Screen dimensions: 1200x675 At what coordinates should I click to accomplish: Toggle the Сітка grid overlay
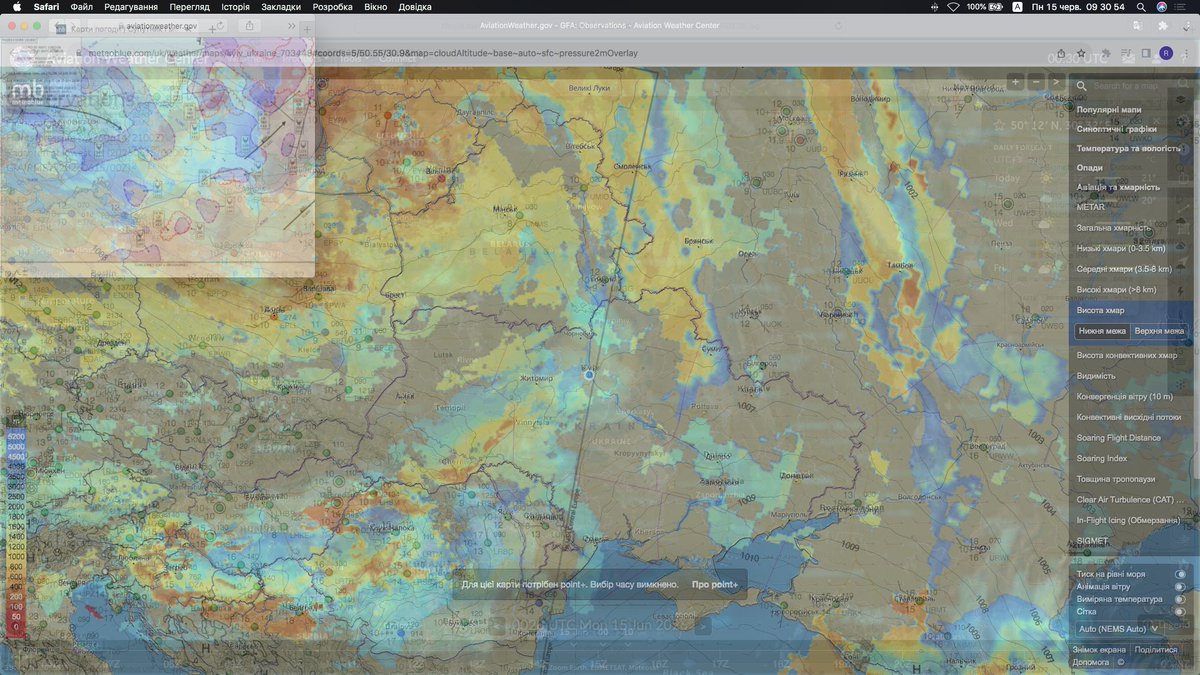pyautogui.click(x=1181, y=611)
